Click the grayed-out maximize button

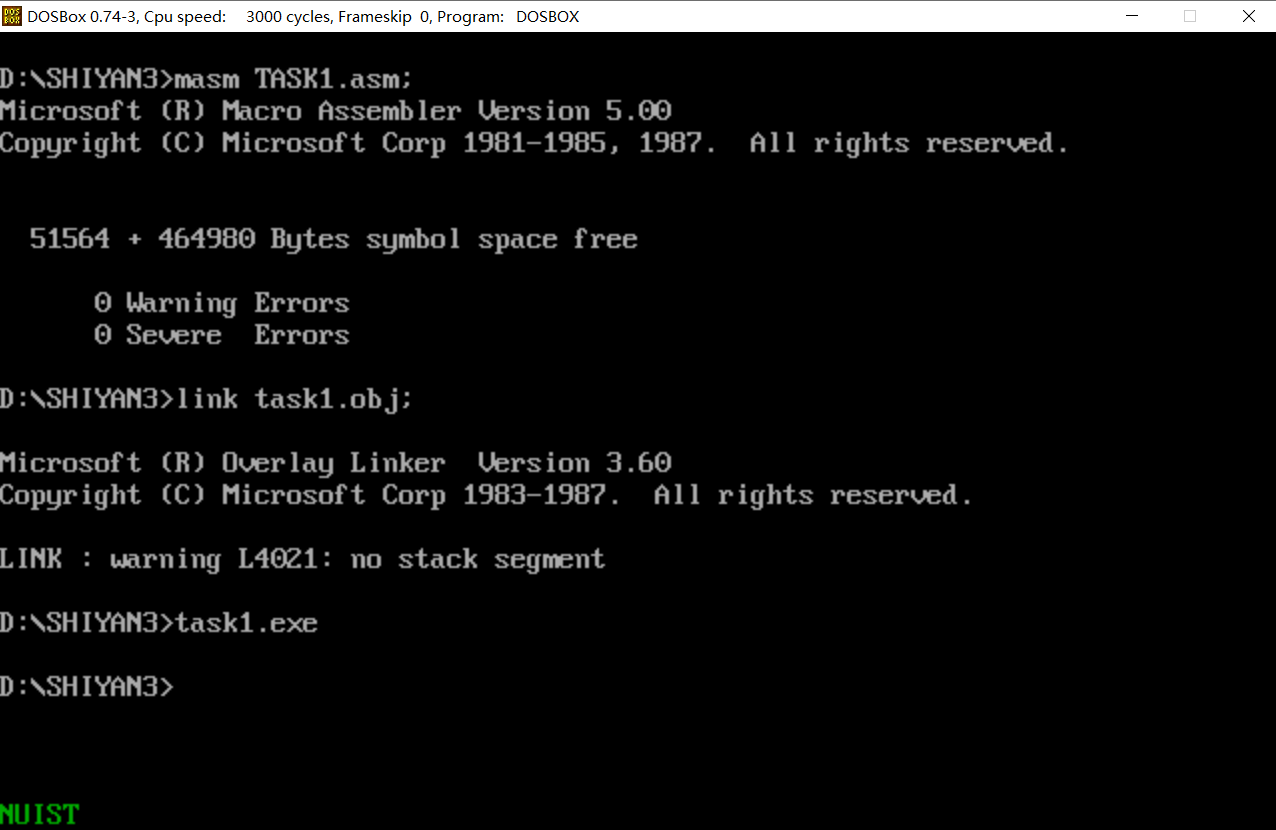click(x=1190, y=16)
